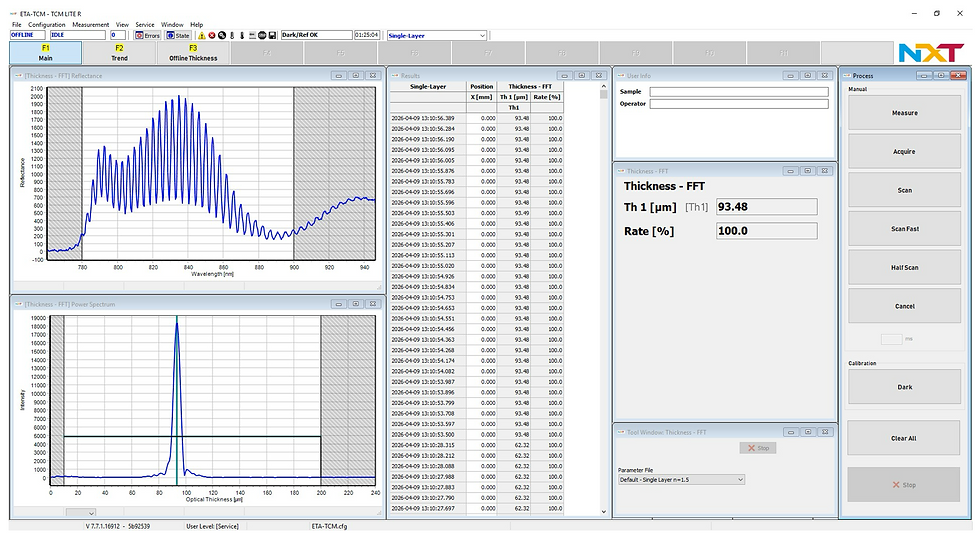The height and width of the screenshot is (538, 980).
Task: Open the Measurement menu
Action: coord(91,25)
